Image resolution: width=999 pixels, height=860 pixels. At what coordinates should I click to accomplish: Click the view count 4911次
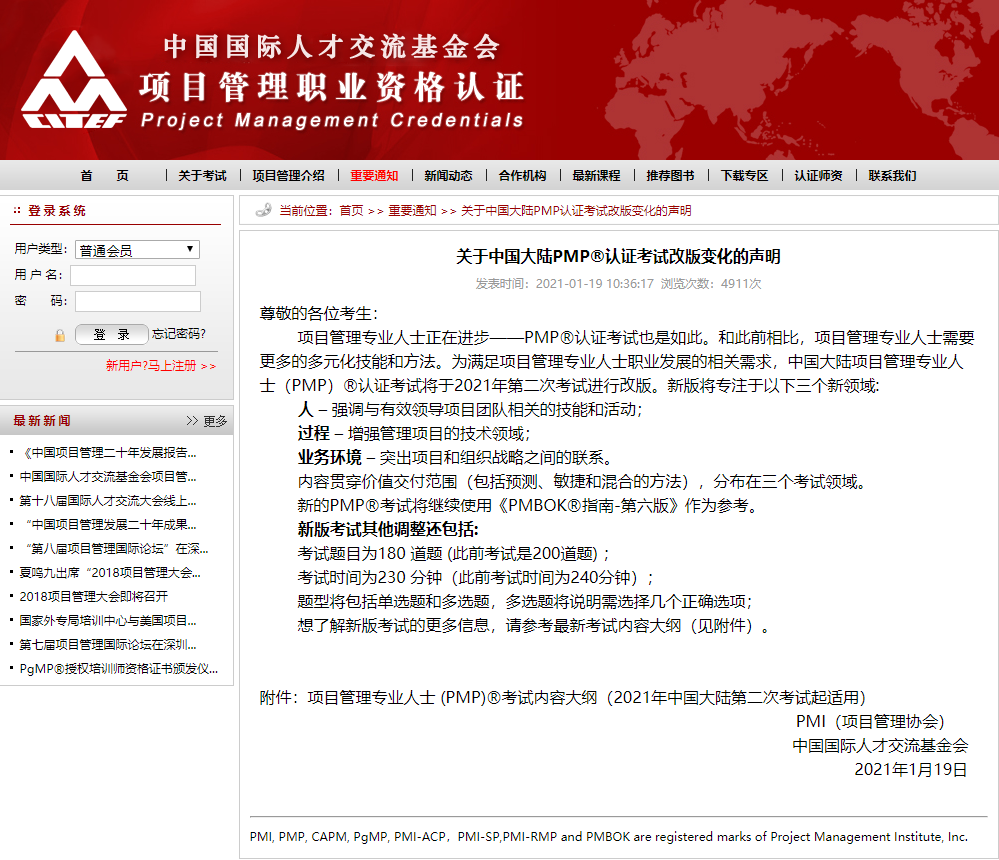pos(741,283)
